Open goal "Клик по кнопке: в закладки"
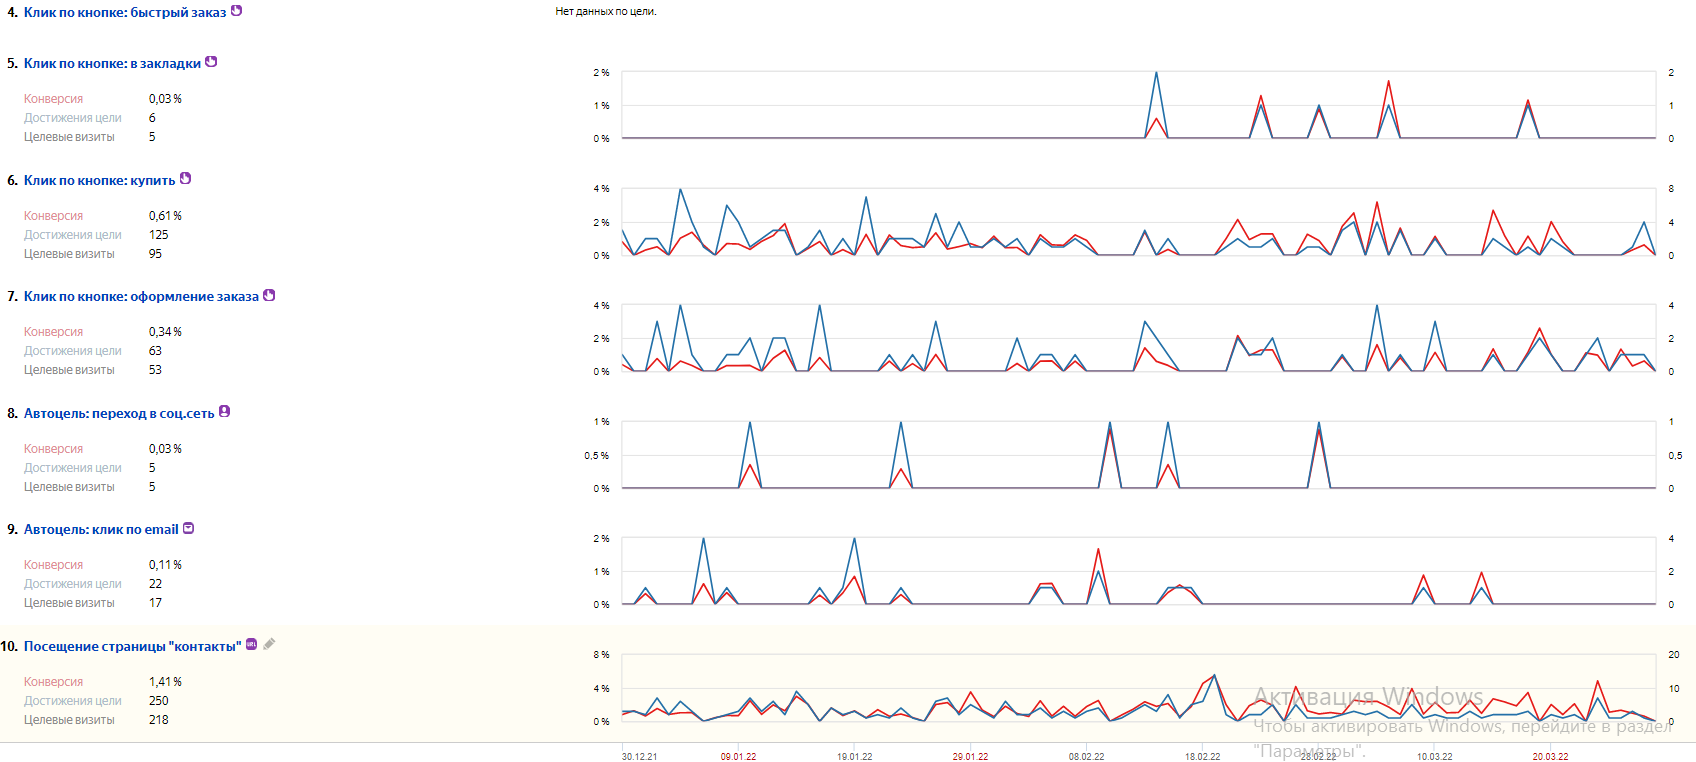The image size is (1696, 762). pos(112,64)
